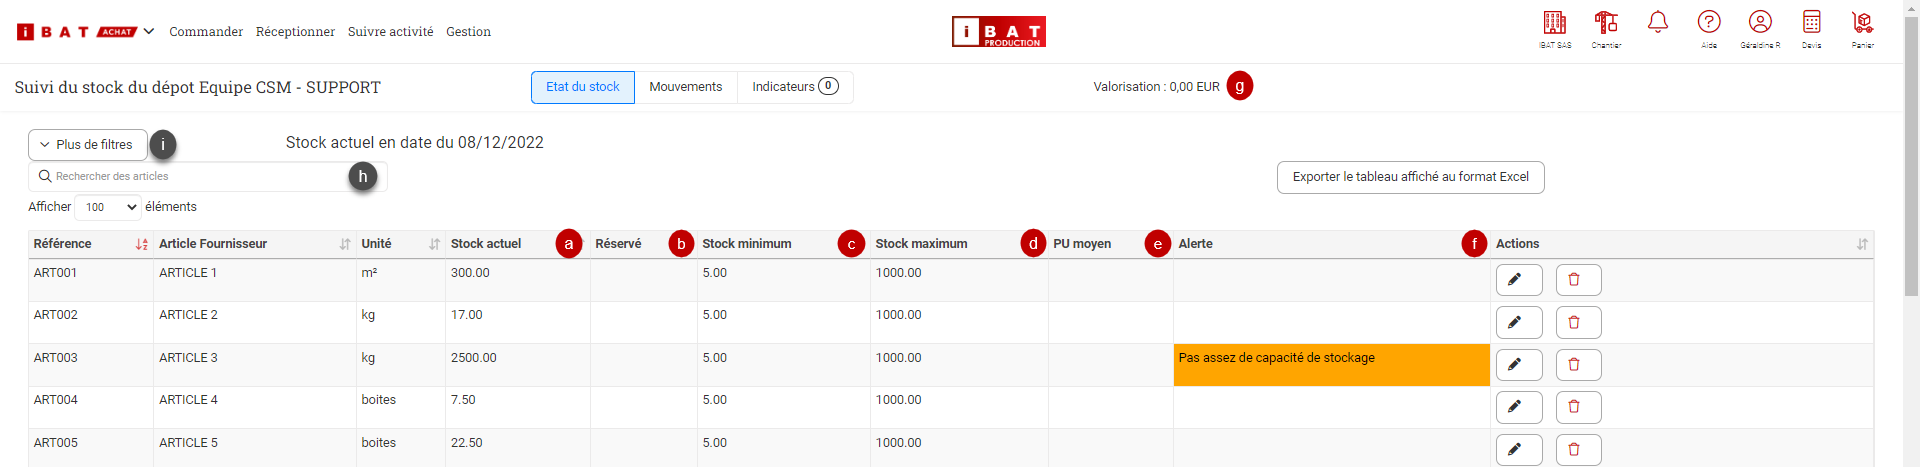Open the Panier cart icon
The image size is (1920, 467).
tap(1862, 24)
